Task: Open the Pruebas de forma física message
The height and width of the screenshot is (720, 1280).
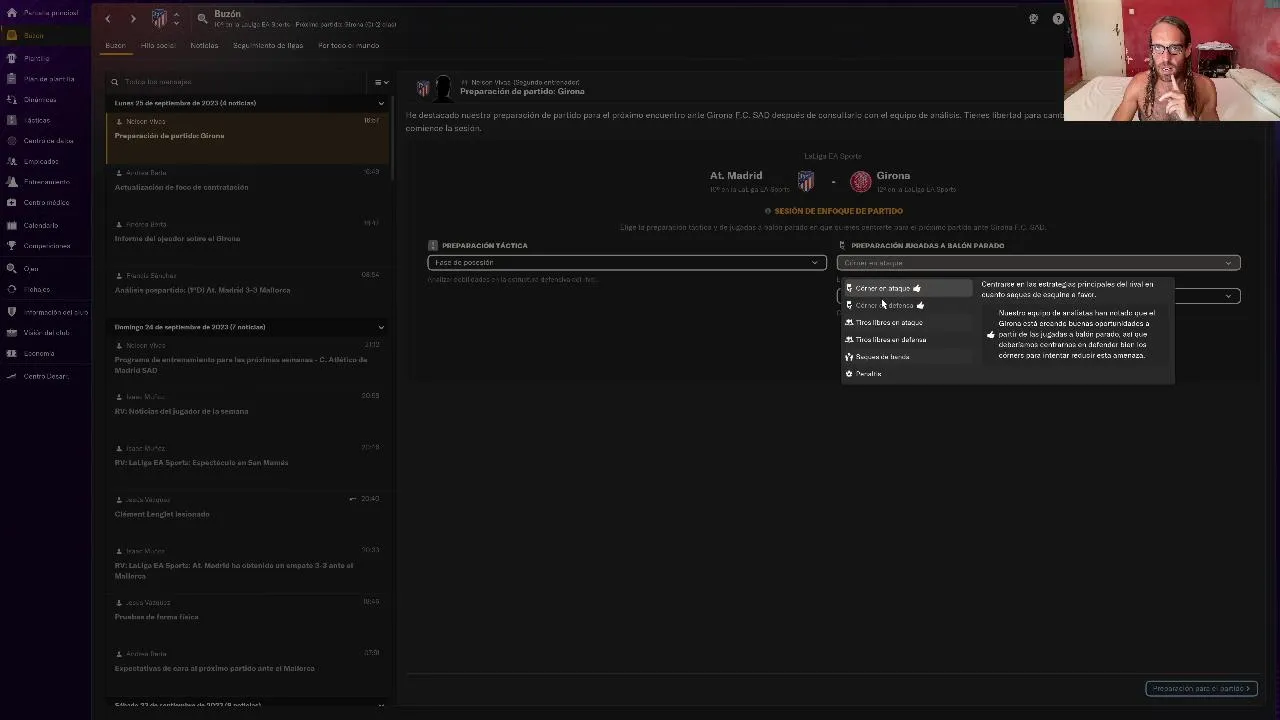Action: tap(247, 618)
